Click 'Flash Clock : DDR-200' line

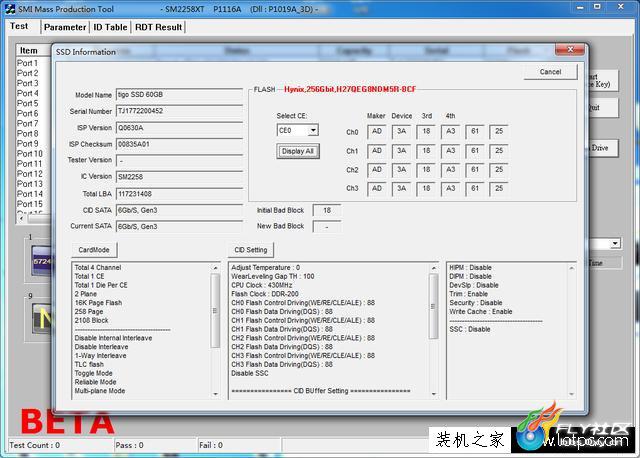point(265,294)
